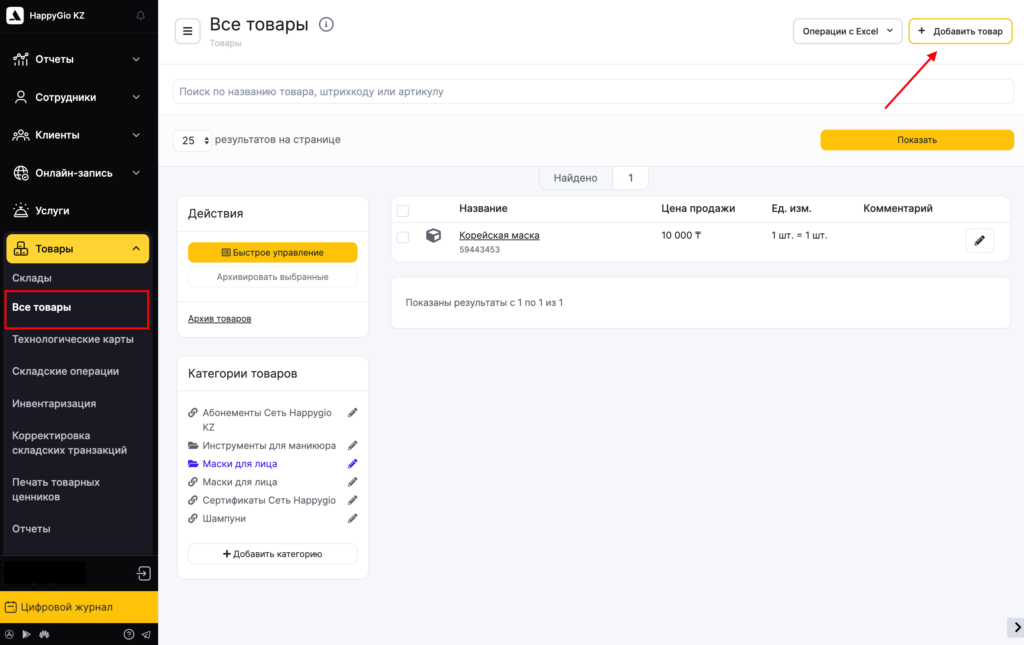Check the Корейская маска row checkbox
Viewport: 1024px width, 645px height.
[403, 237]
